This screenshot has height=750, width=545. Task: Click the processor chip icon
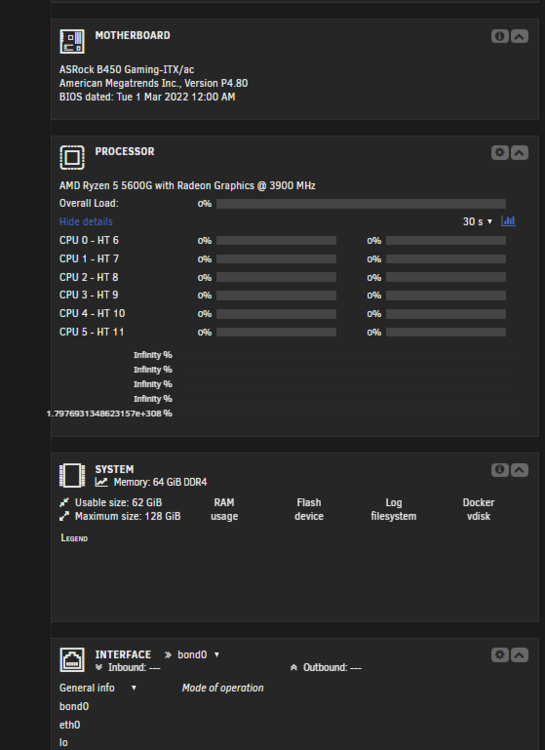click(x=72, y=157)
